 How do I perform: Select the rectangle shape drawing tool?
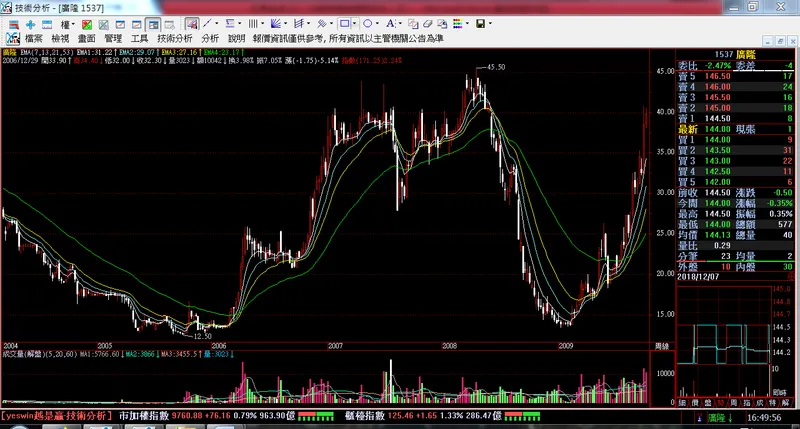(x=344, y=23)
